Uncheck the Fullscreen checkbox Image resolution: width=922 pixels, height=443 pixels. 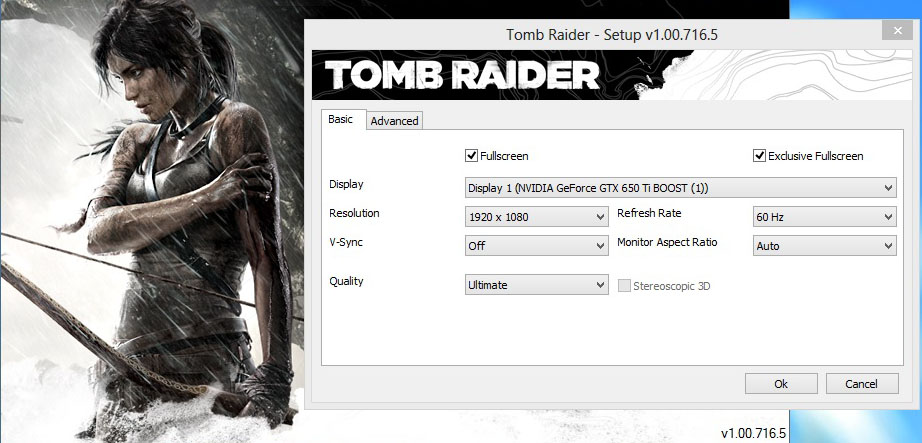[470, 156]
